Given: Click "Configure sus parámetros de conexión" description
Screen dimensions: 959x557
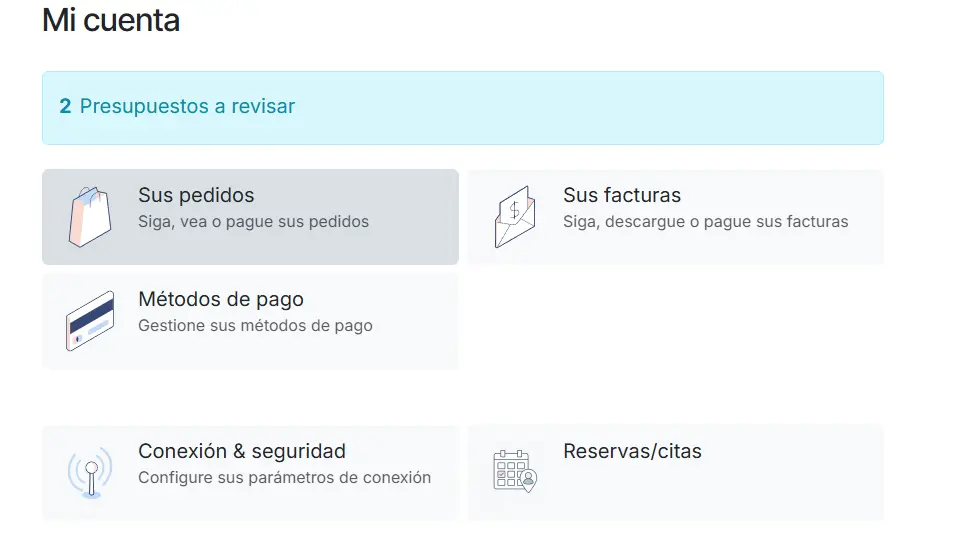Looking at the screenshot, I should pos(284,478).
